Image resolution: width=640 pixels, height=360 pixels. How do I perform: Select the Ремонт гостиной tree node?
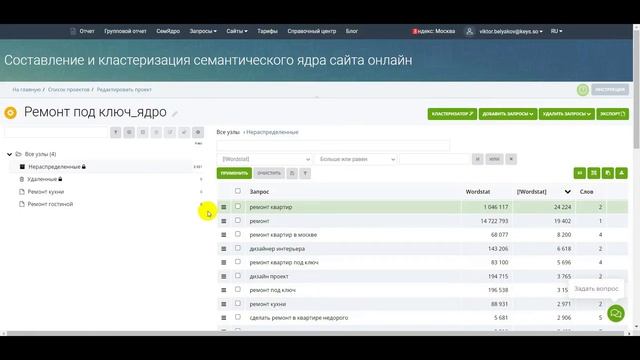tap(50, 204)
